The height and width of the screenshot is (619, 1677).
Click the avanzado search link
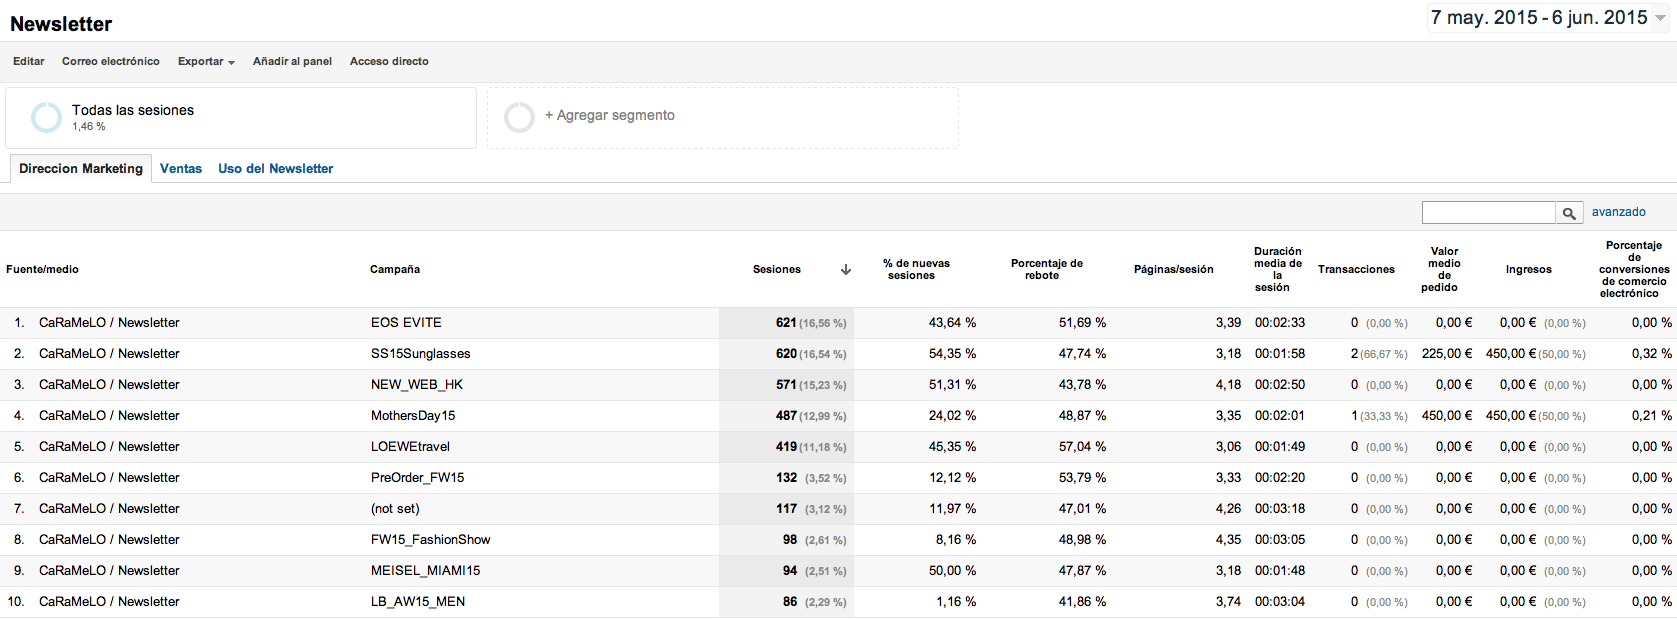(x=1619, y=212)
